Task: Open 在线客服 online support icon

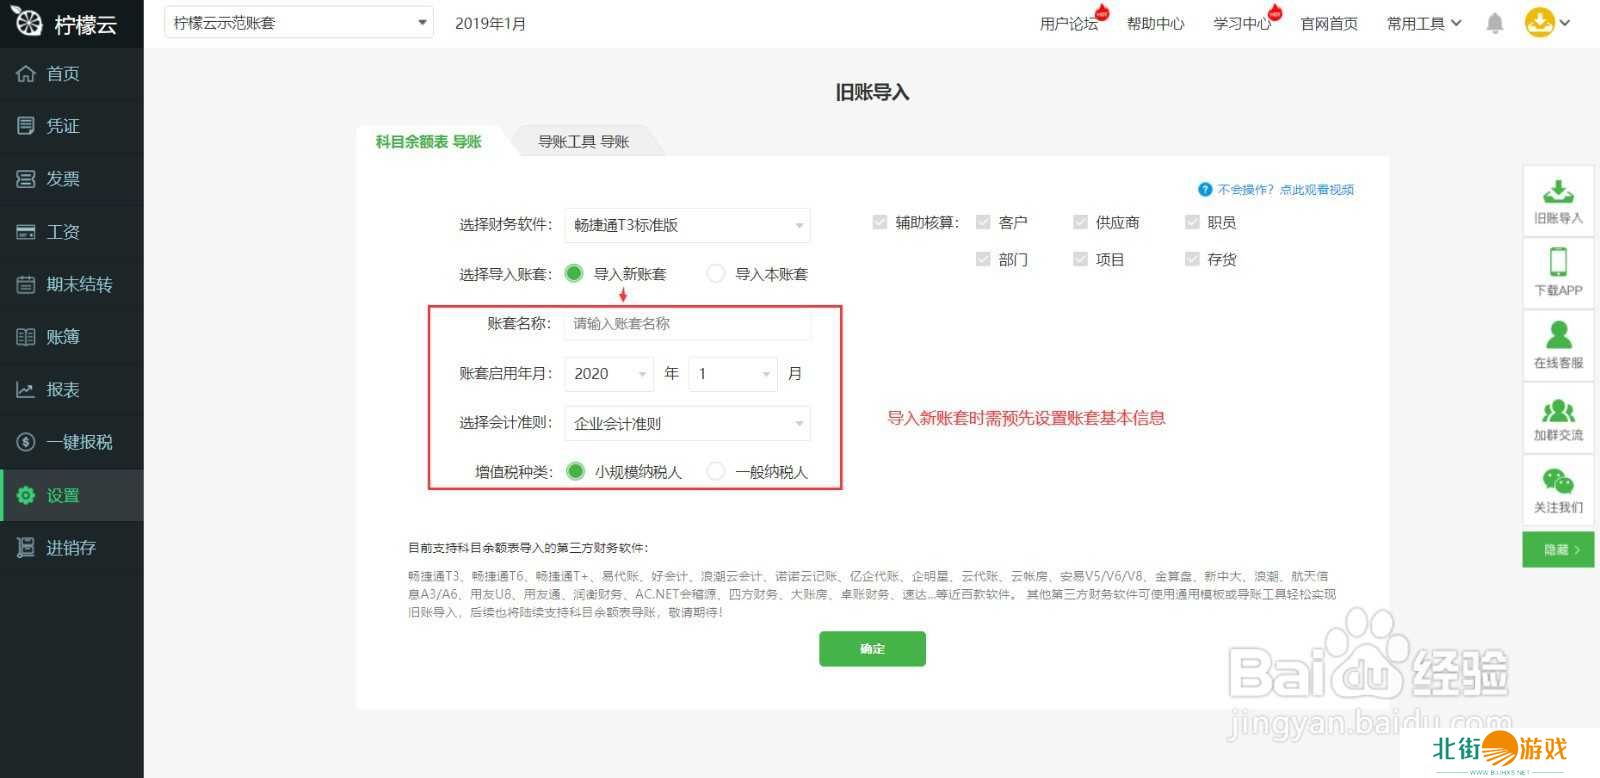Action: click(1557, 336)
